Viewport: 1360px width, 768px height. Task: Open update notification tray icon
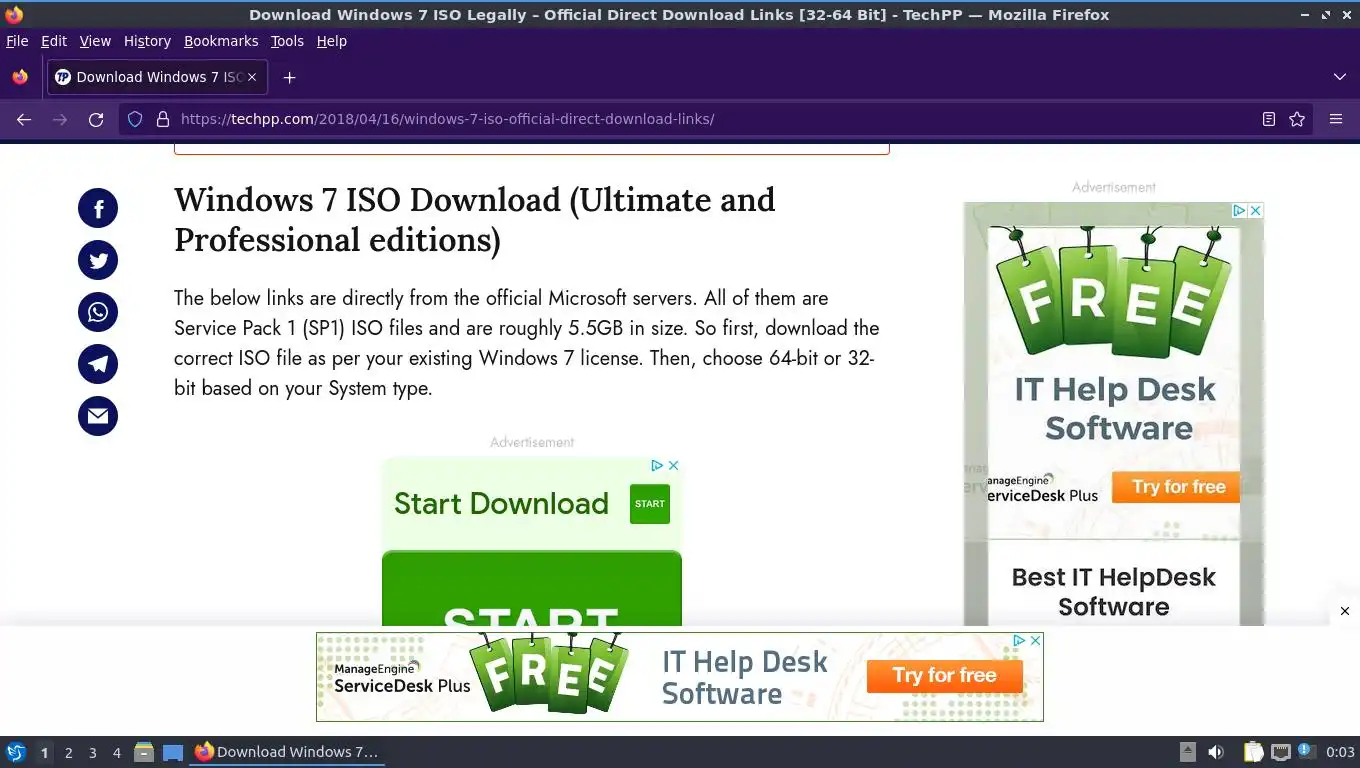coord(1306,751)
